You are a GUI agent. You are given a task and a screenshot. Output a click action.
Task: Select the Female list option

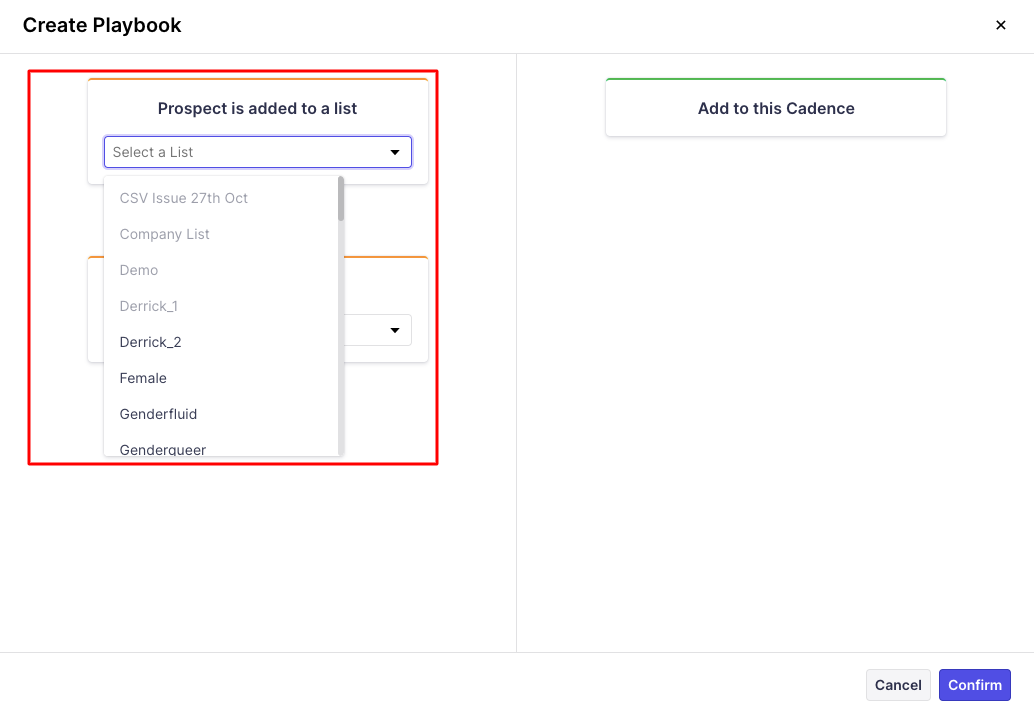143,378
